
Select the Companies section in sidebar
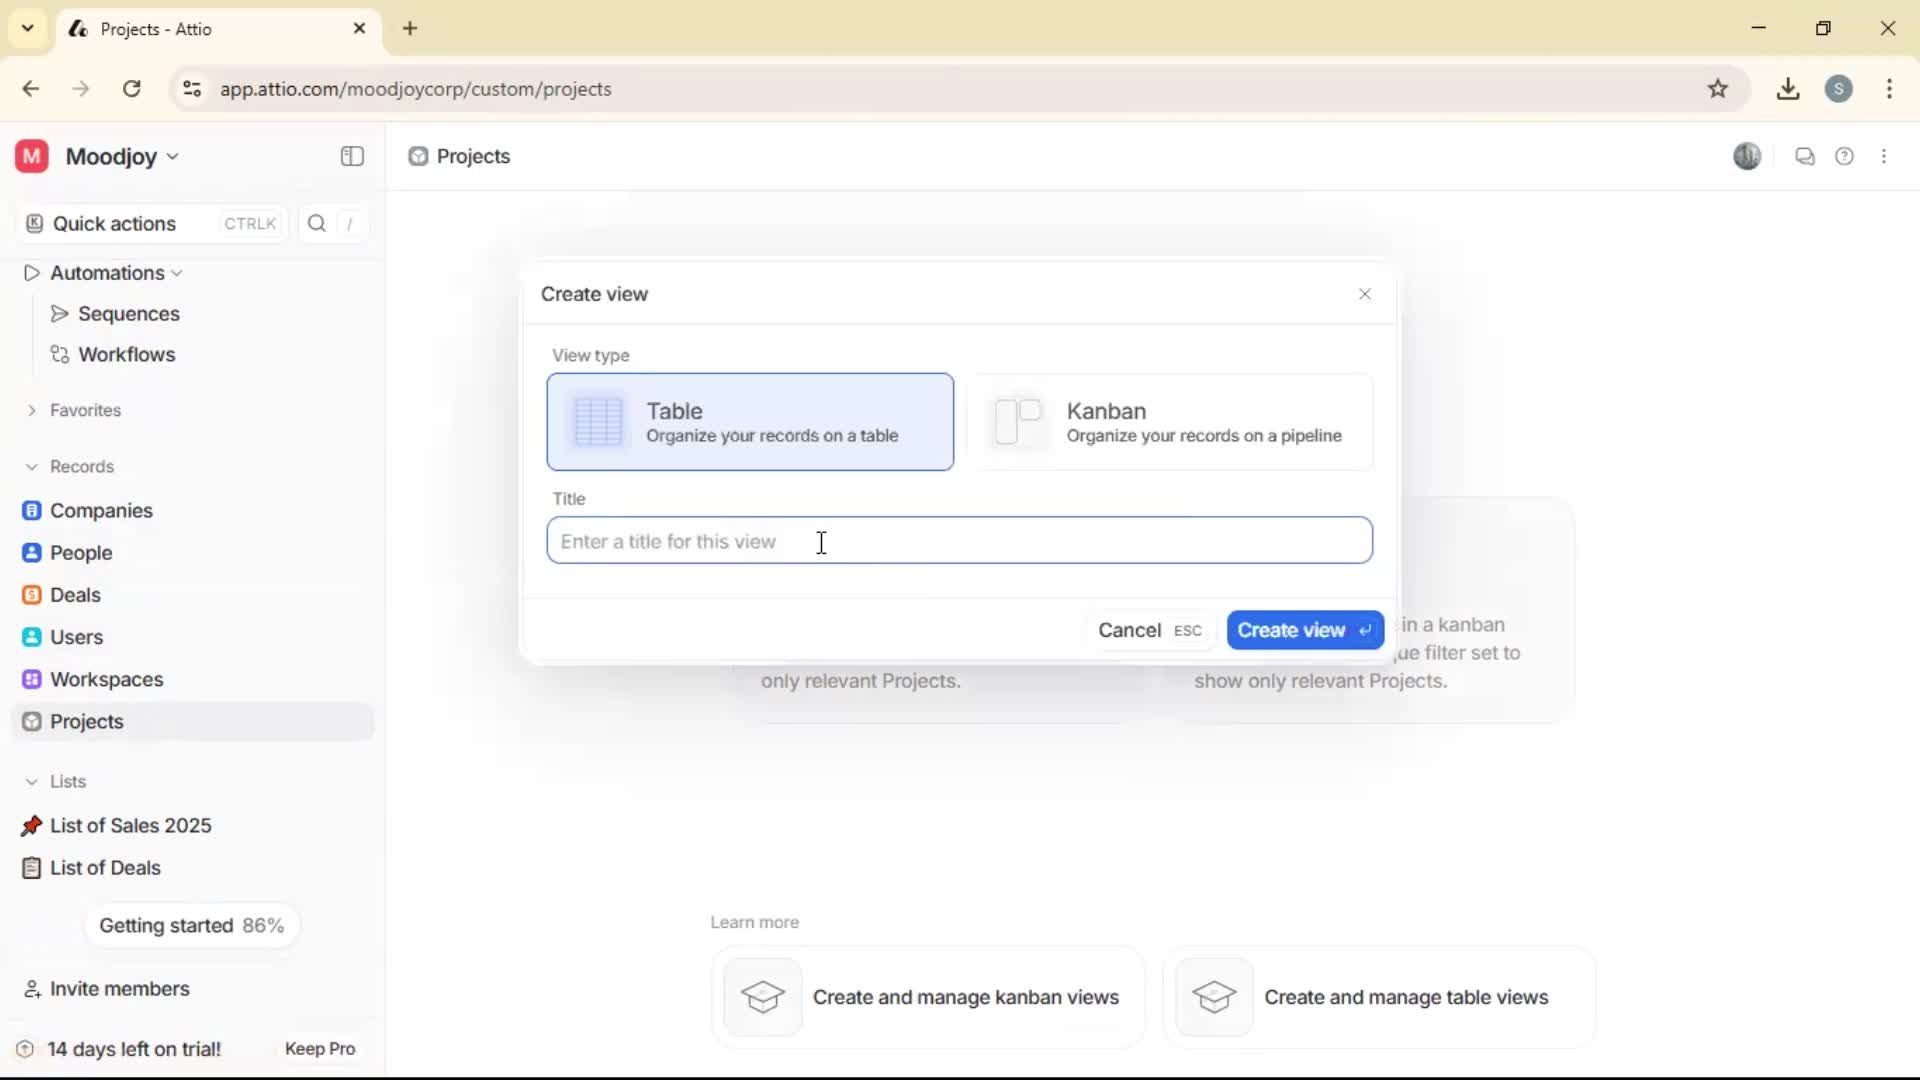coord(100,510)
